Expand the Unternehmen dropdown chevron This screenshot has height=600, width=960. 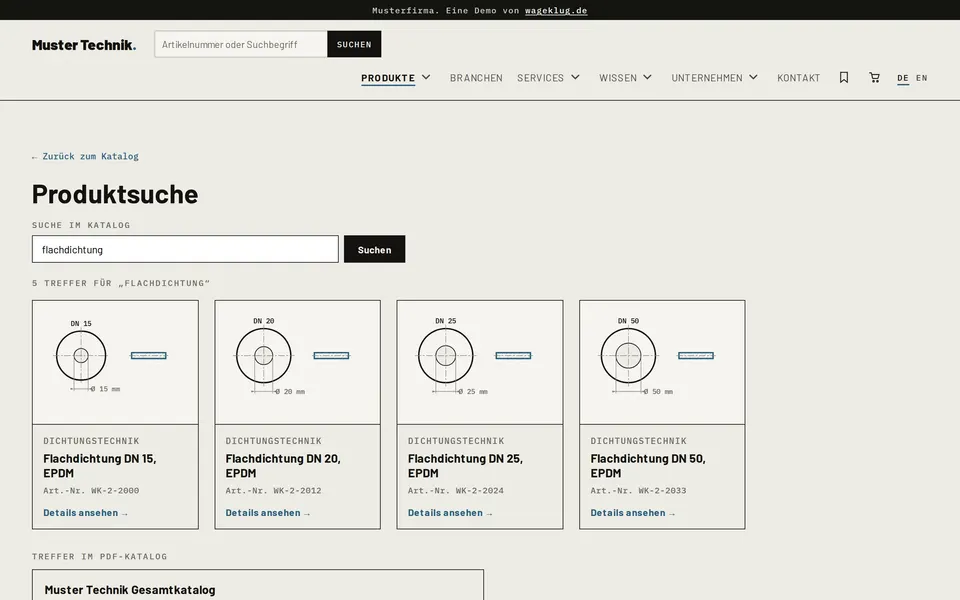[753, 77]
